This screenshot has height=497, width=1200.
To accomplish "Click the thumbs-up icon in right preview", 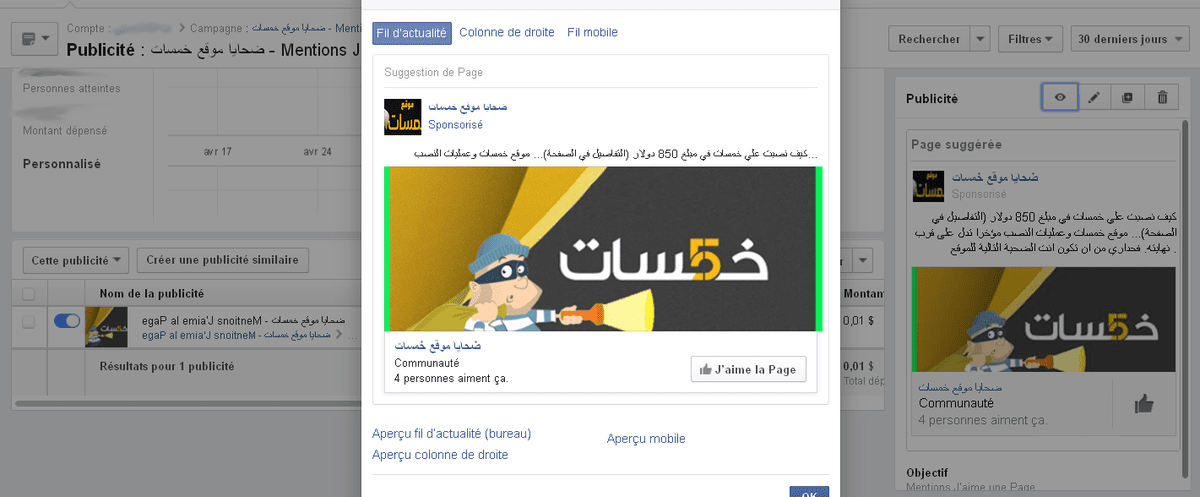I will click(1144, 404).
